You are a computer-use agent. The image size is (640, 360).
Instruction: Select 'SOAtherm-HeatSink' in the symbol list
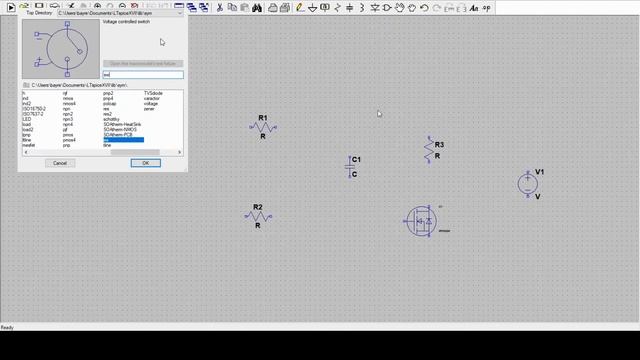click(122, 124)
